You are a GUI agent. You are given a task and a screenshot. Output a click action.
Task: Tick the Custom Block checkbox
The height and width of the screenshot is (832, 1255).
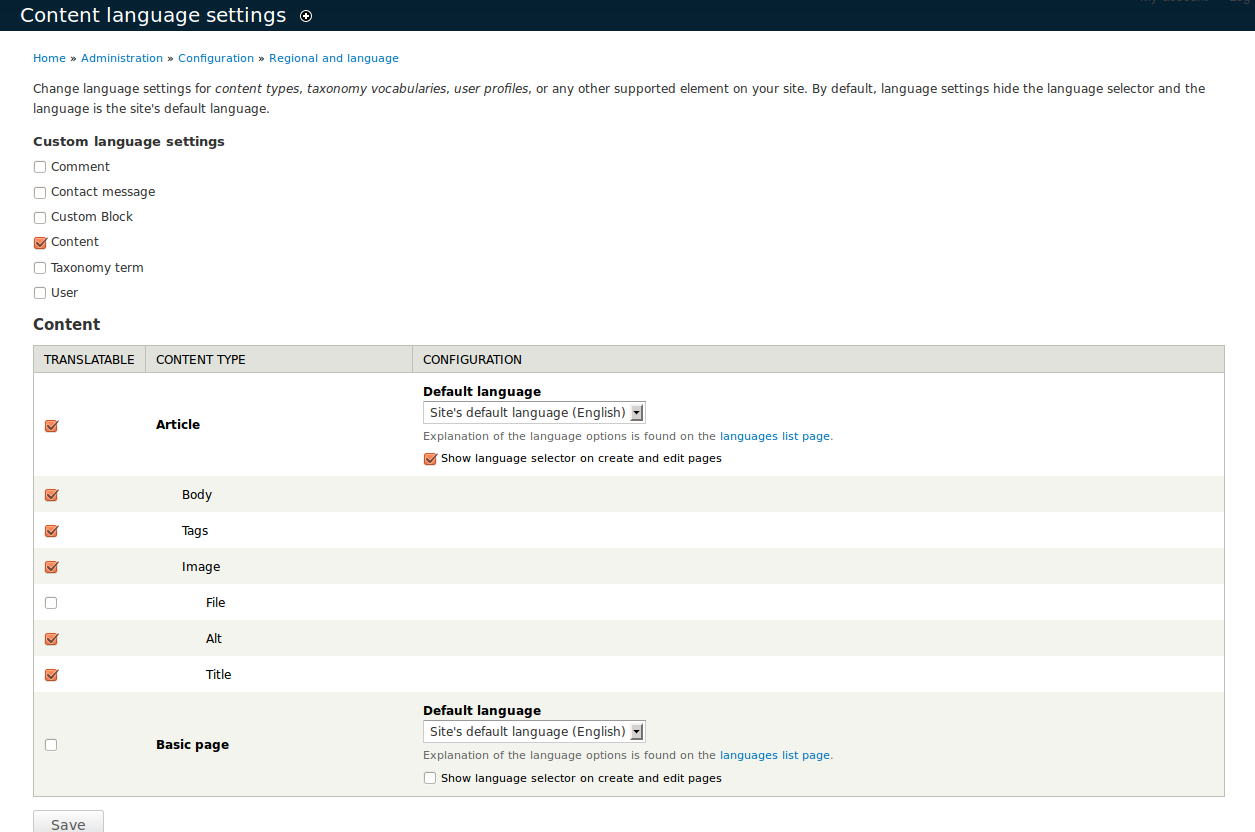point(40,217)
